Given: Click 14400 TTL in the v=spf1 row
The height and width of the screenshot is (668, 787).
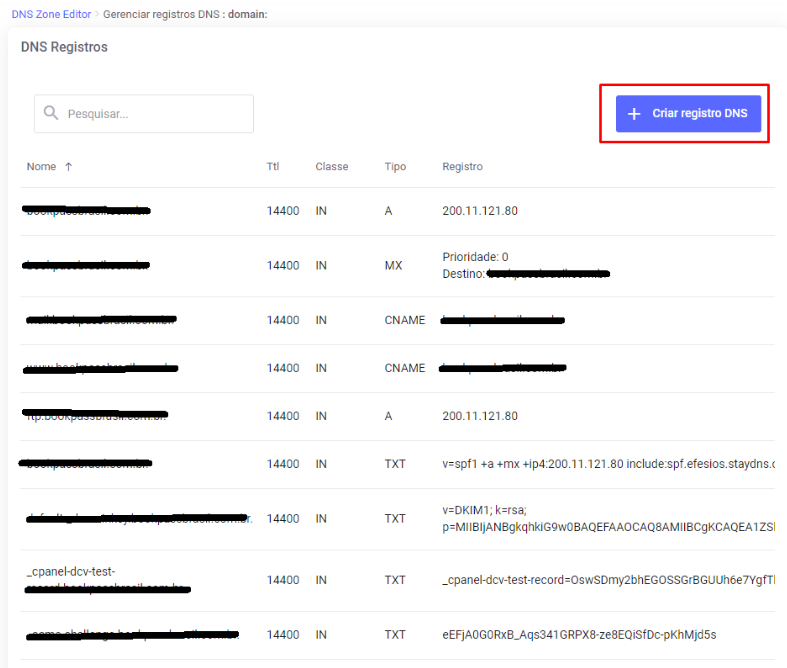Looking at the screenshot, I should pos(283,464).
